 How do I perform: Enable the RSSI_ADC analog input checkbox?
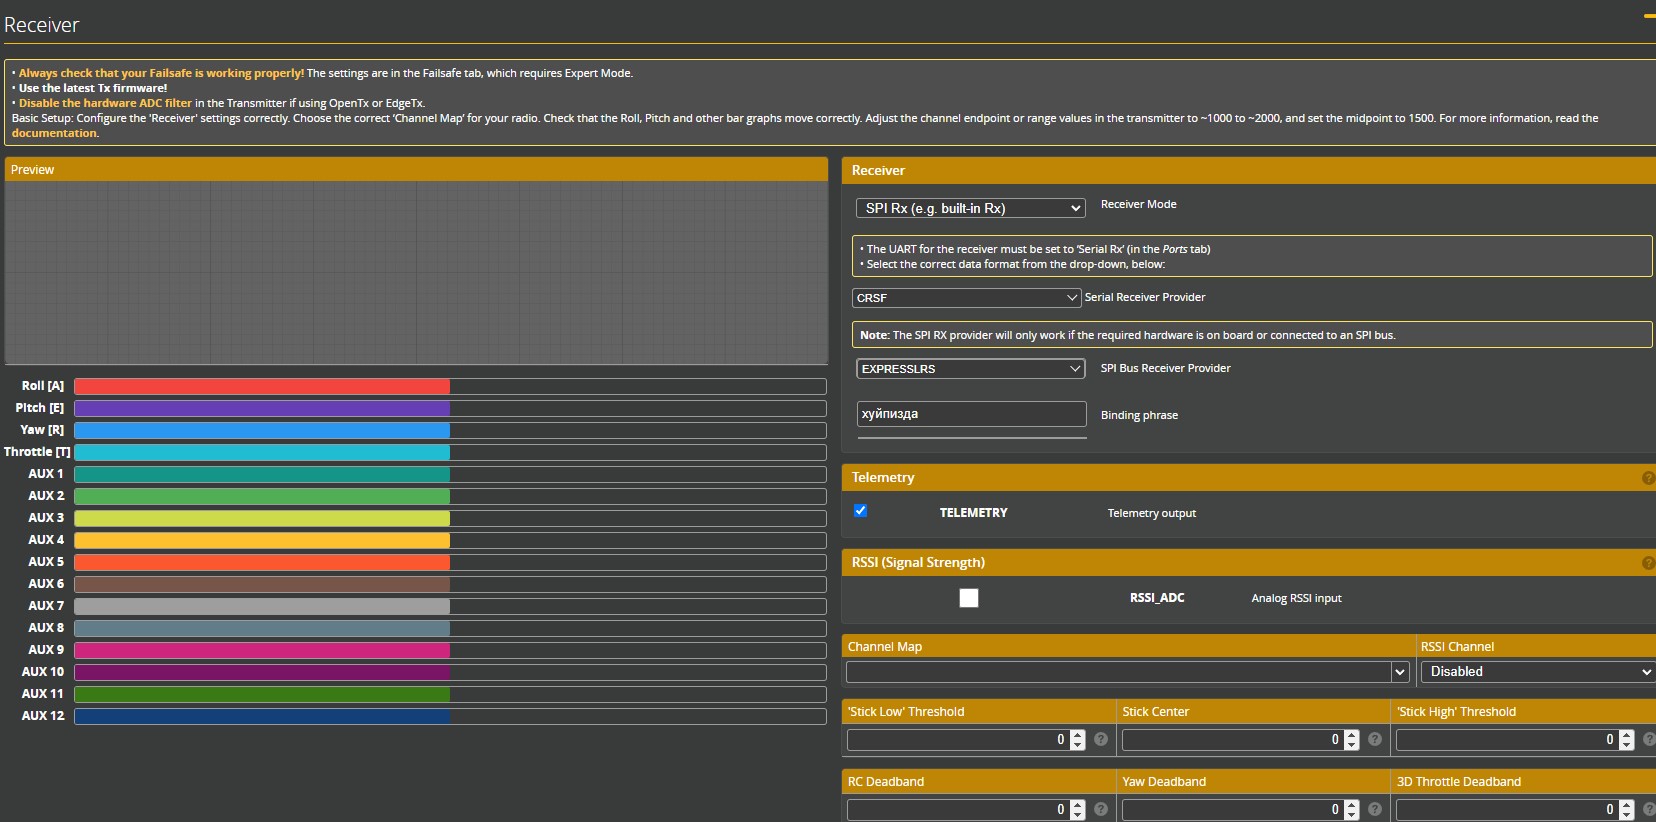click(x=968, y=598)
